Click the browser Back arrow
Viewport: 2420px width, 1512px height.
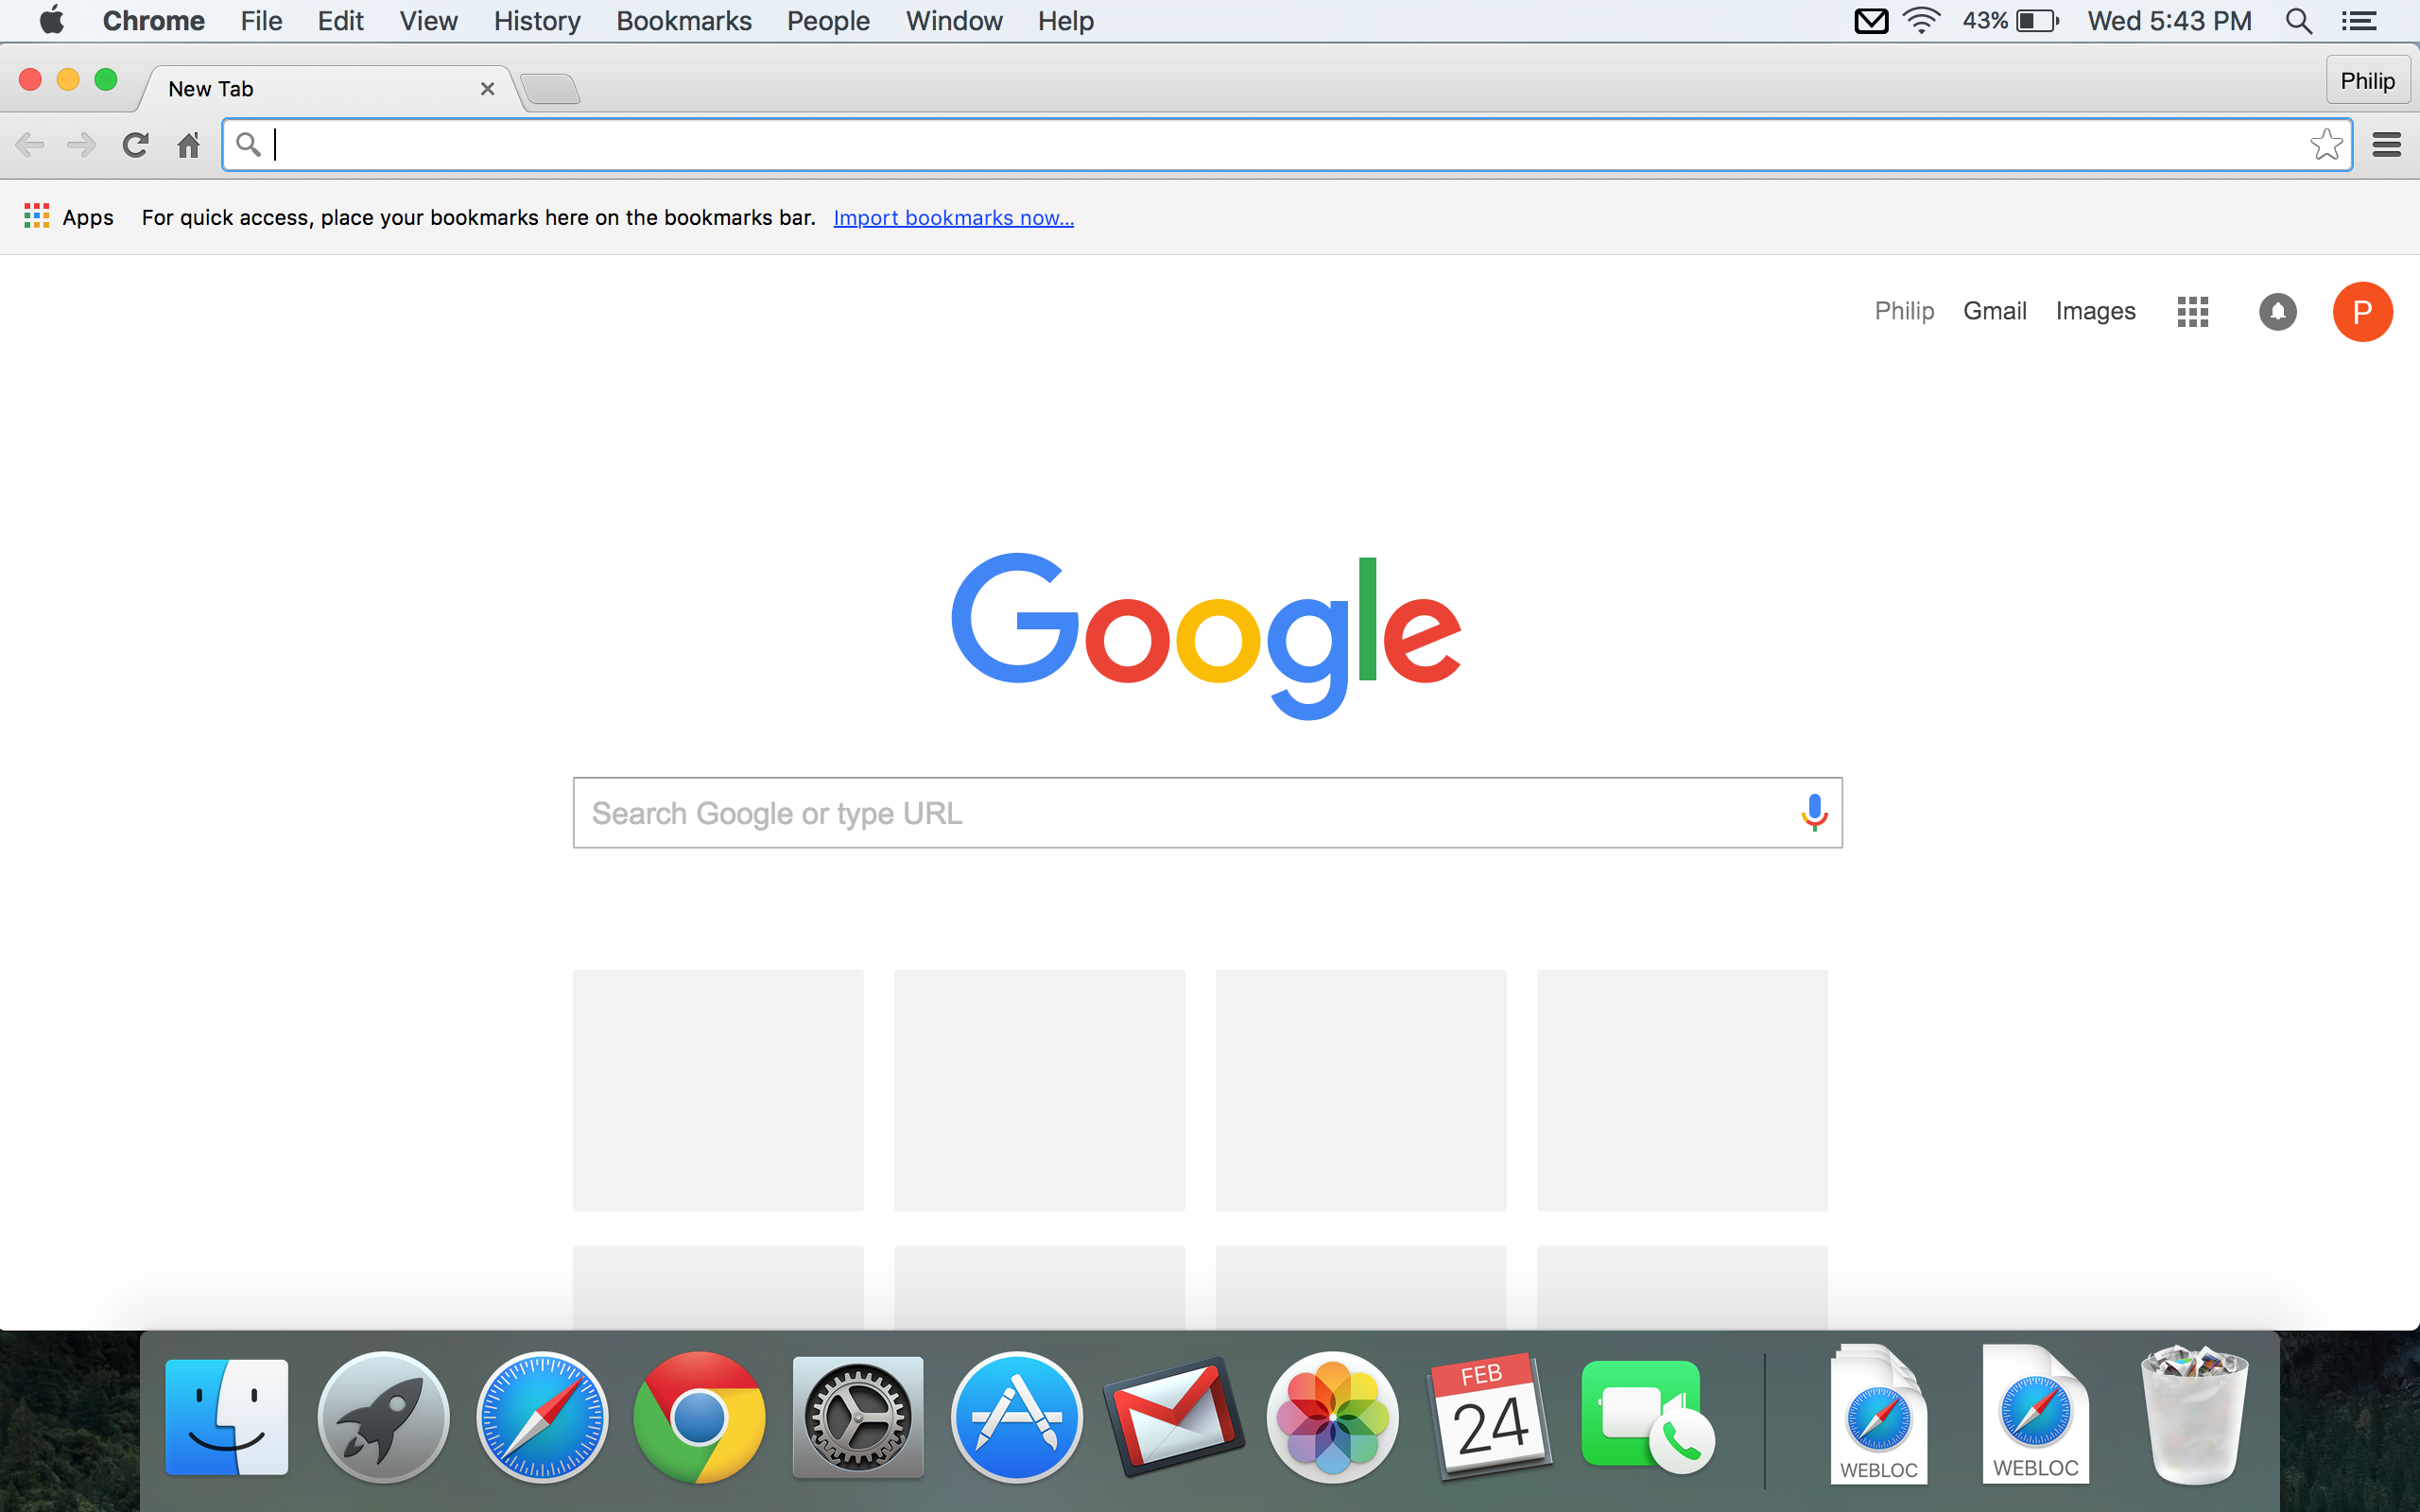[30, 145]
